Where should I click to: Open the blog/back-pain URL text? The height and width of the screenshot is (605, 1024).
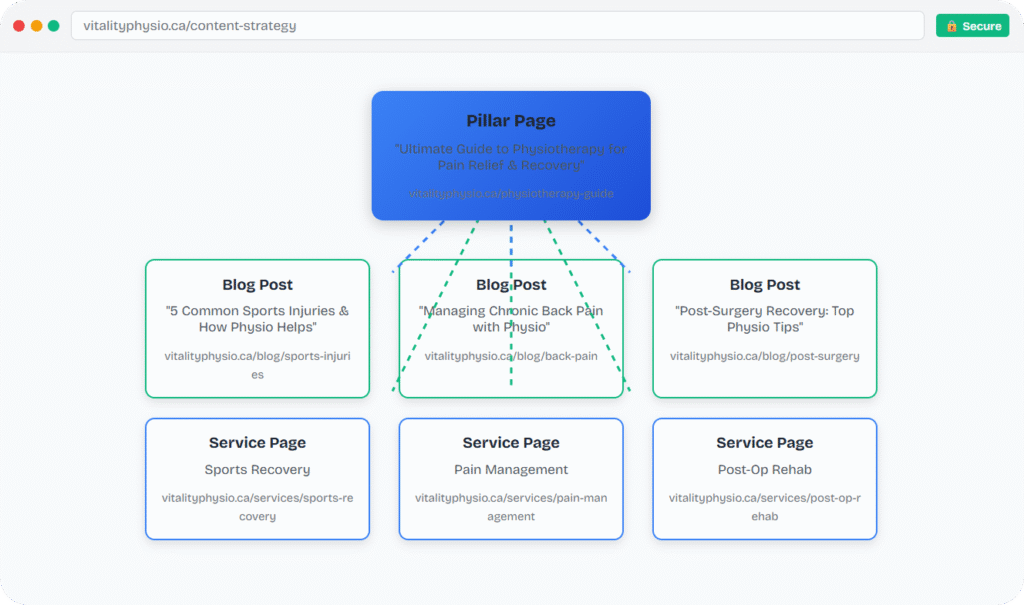[511, 356]
